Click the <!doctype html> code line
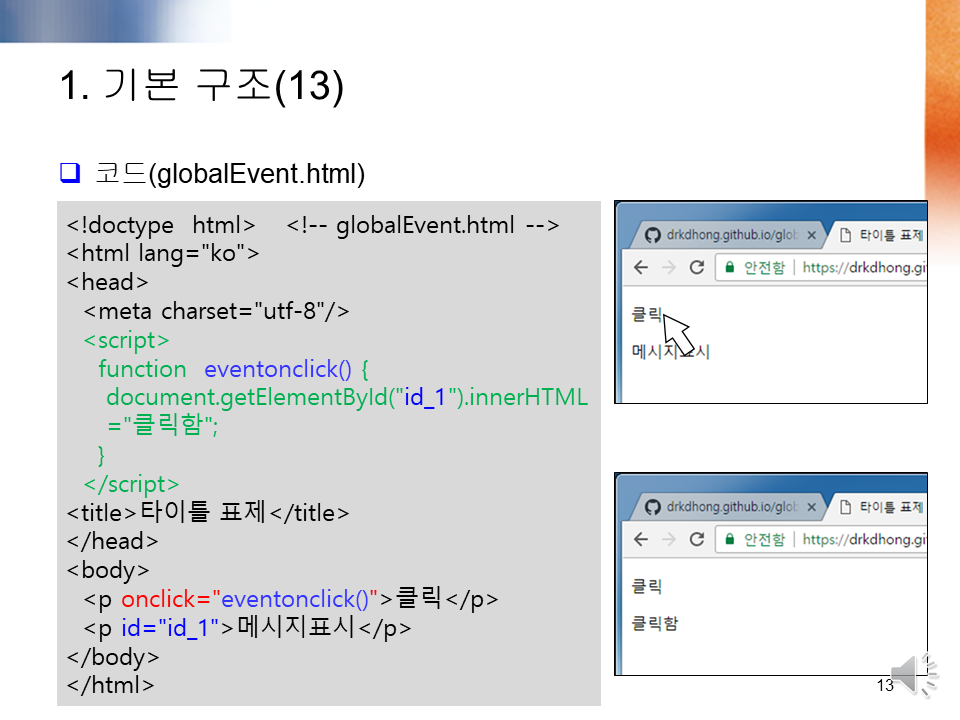The width and height of the screenshot is (960, 720). [x=161, y=225]
